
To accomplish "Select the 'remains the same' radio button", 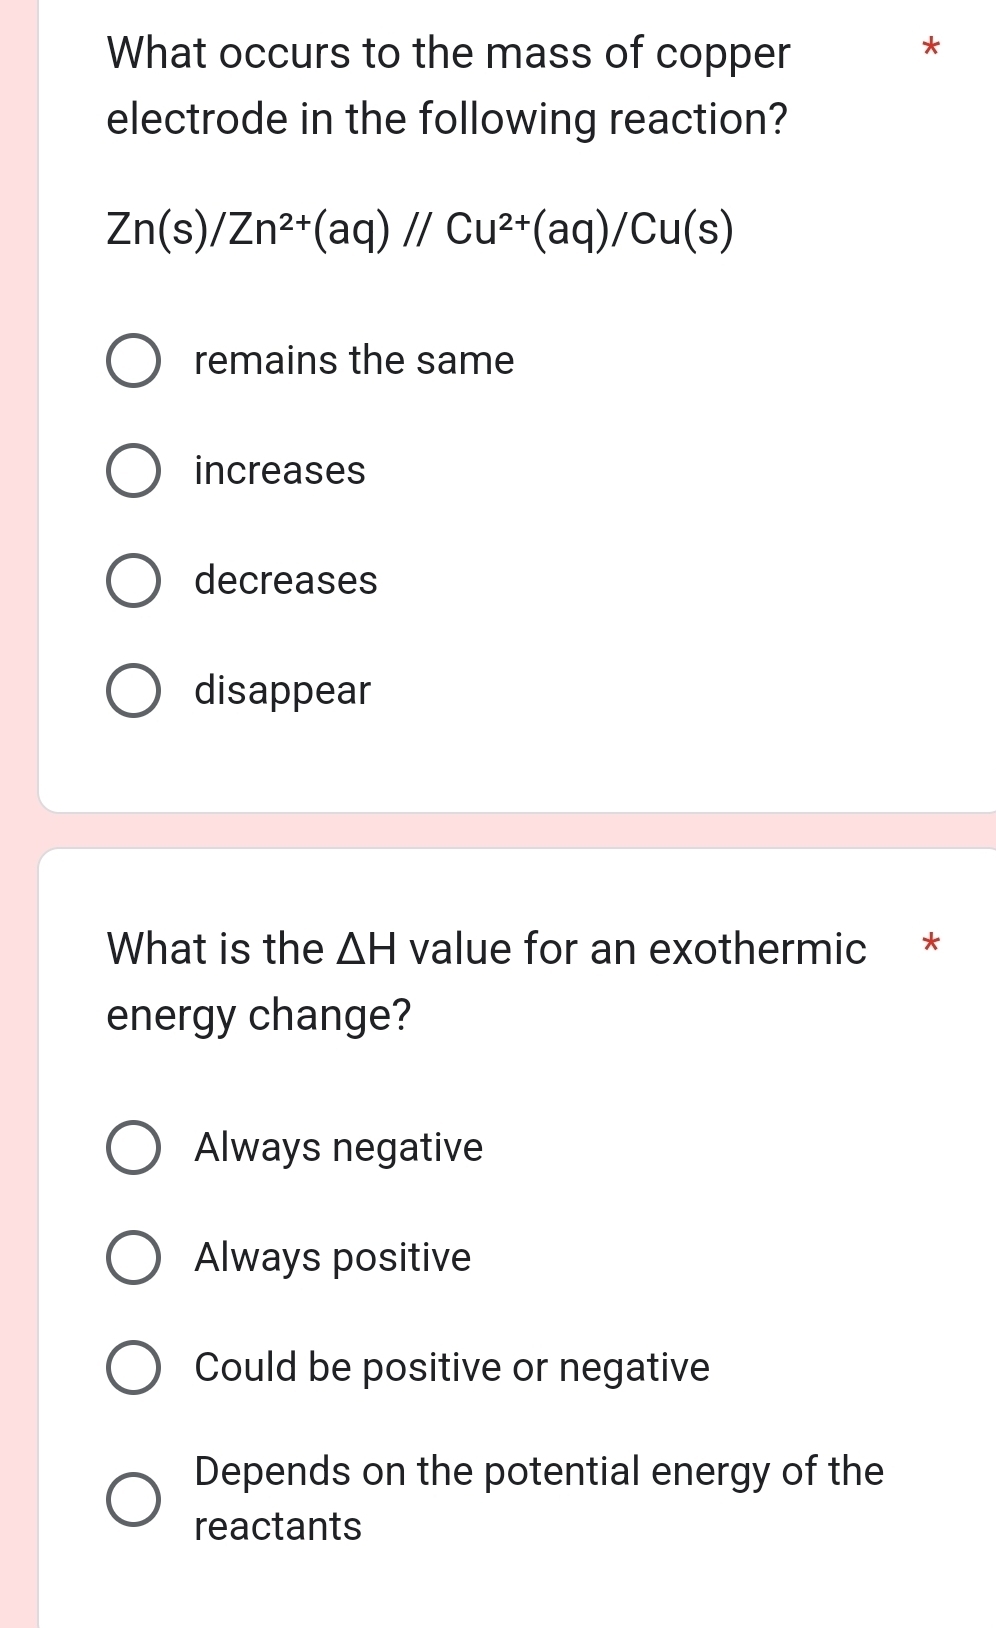I will pyautogui.click(x=133, y=361).
